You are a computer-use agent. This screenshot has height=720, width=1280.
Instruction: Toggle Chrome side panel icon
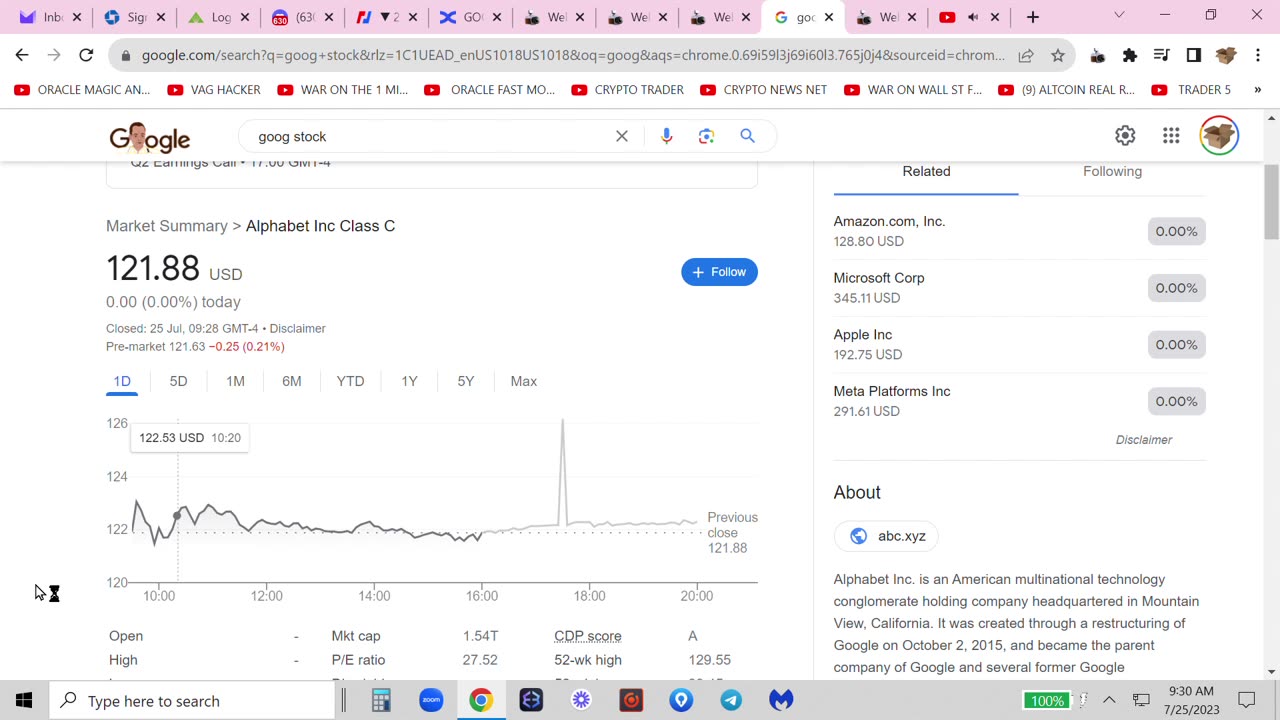[x=1194, y=55]
